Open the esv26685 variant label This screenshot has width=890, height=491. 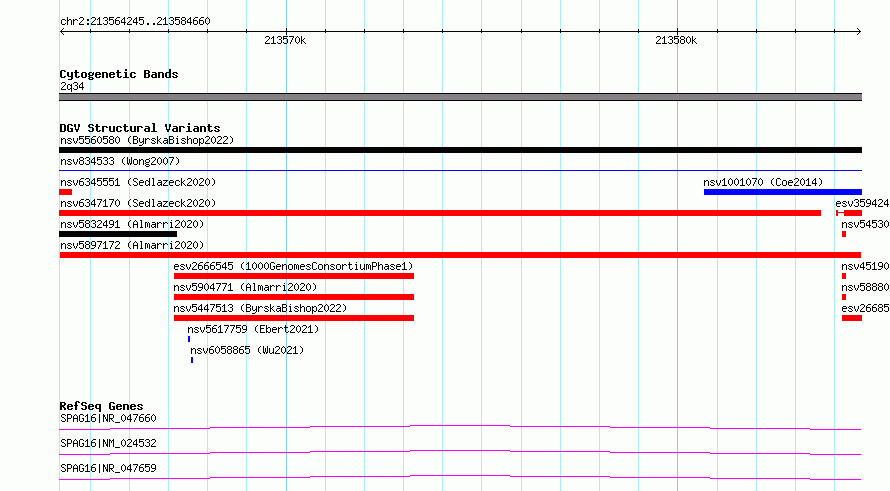pyautogui.click(x=865, y=308)
